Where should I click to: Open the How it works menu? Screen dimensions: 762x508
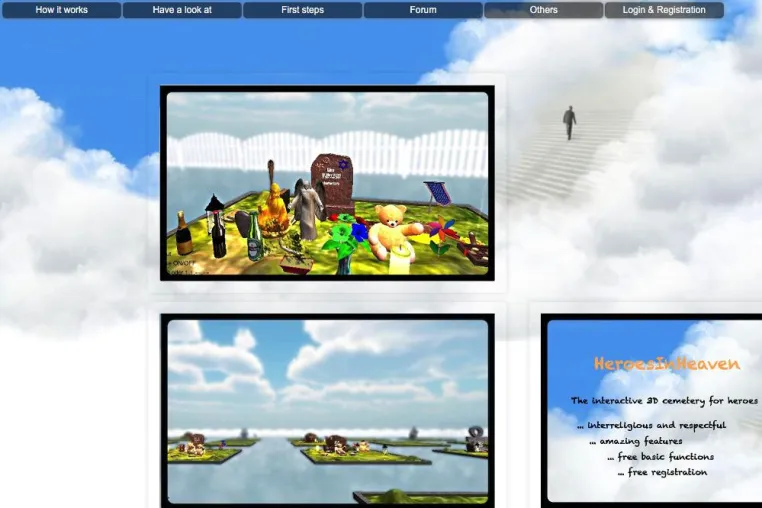coord(62,10)
